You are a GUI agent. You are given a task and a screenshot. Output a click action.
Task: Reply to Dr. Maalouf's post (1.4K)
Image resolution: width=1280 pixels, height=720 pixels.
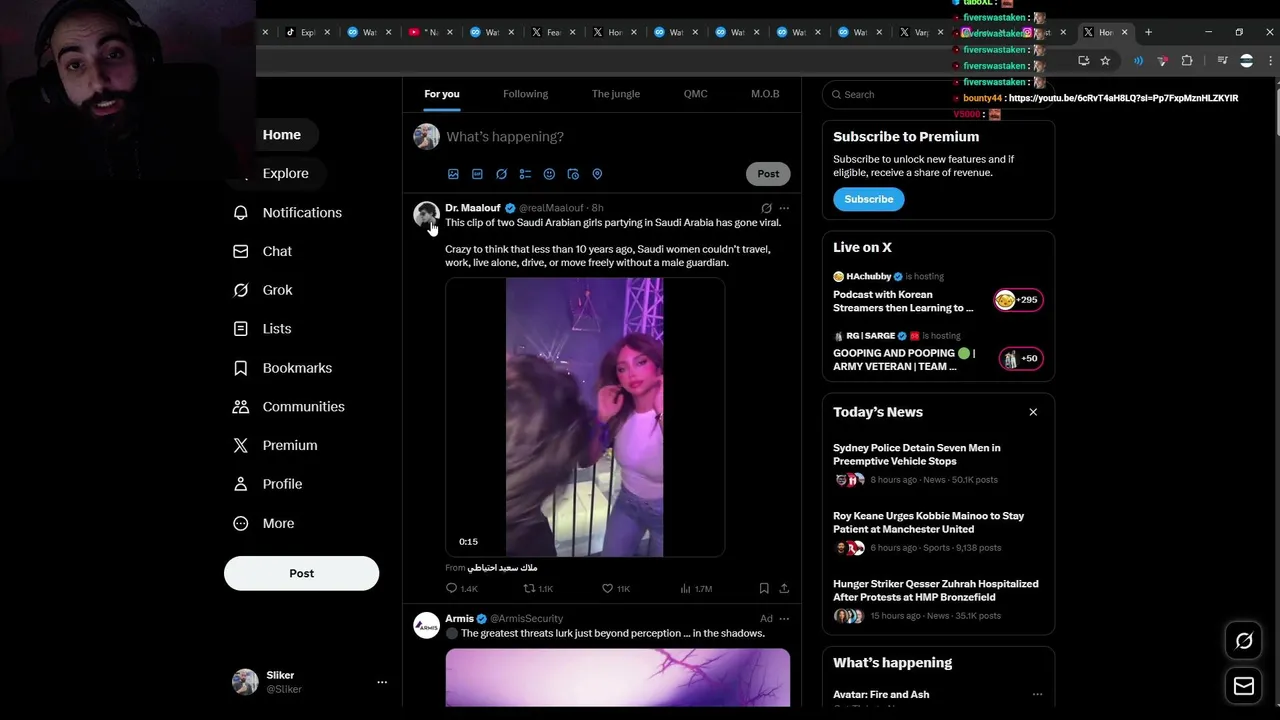[461, 589]
